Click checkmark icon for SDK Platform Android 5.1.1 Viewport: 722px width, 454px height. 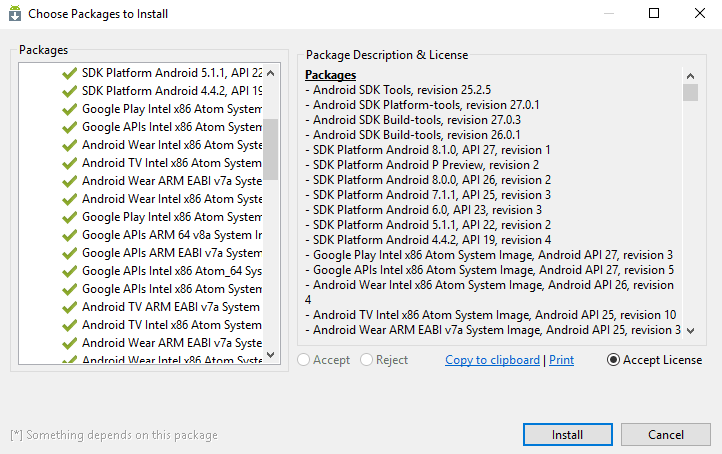tap(70, 73)
